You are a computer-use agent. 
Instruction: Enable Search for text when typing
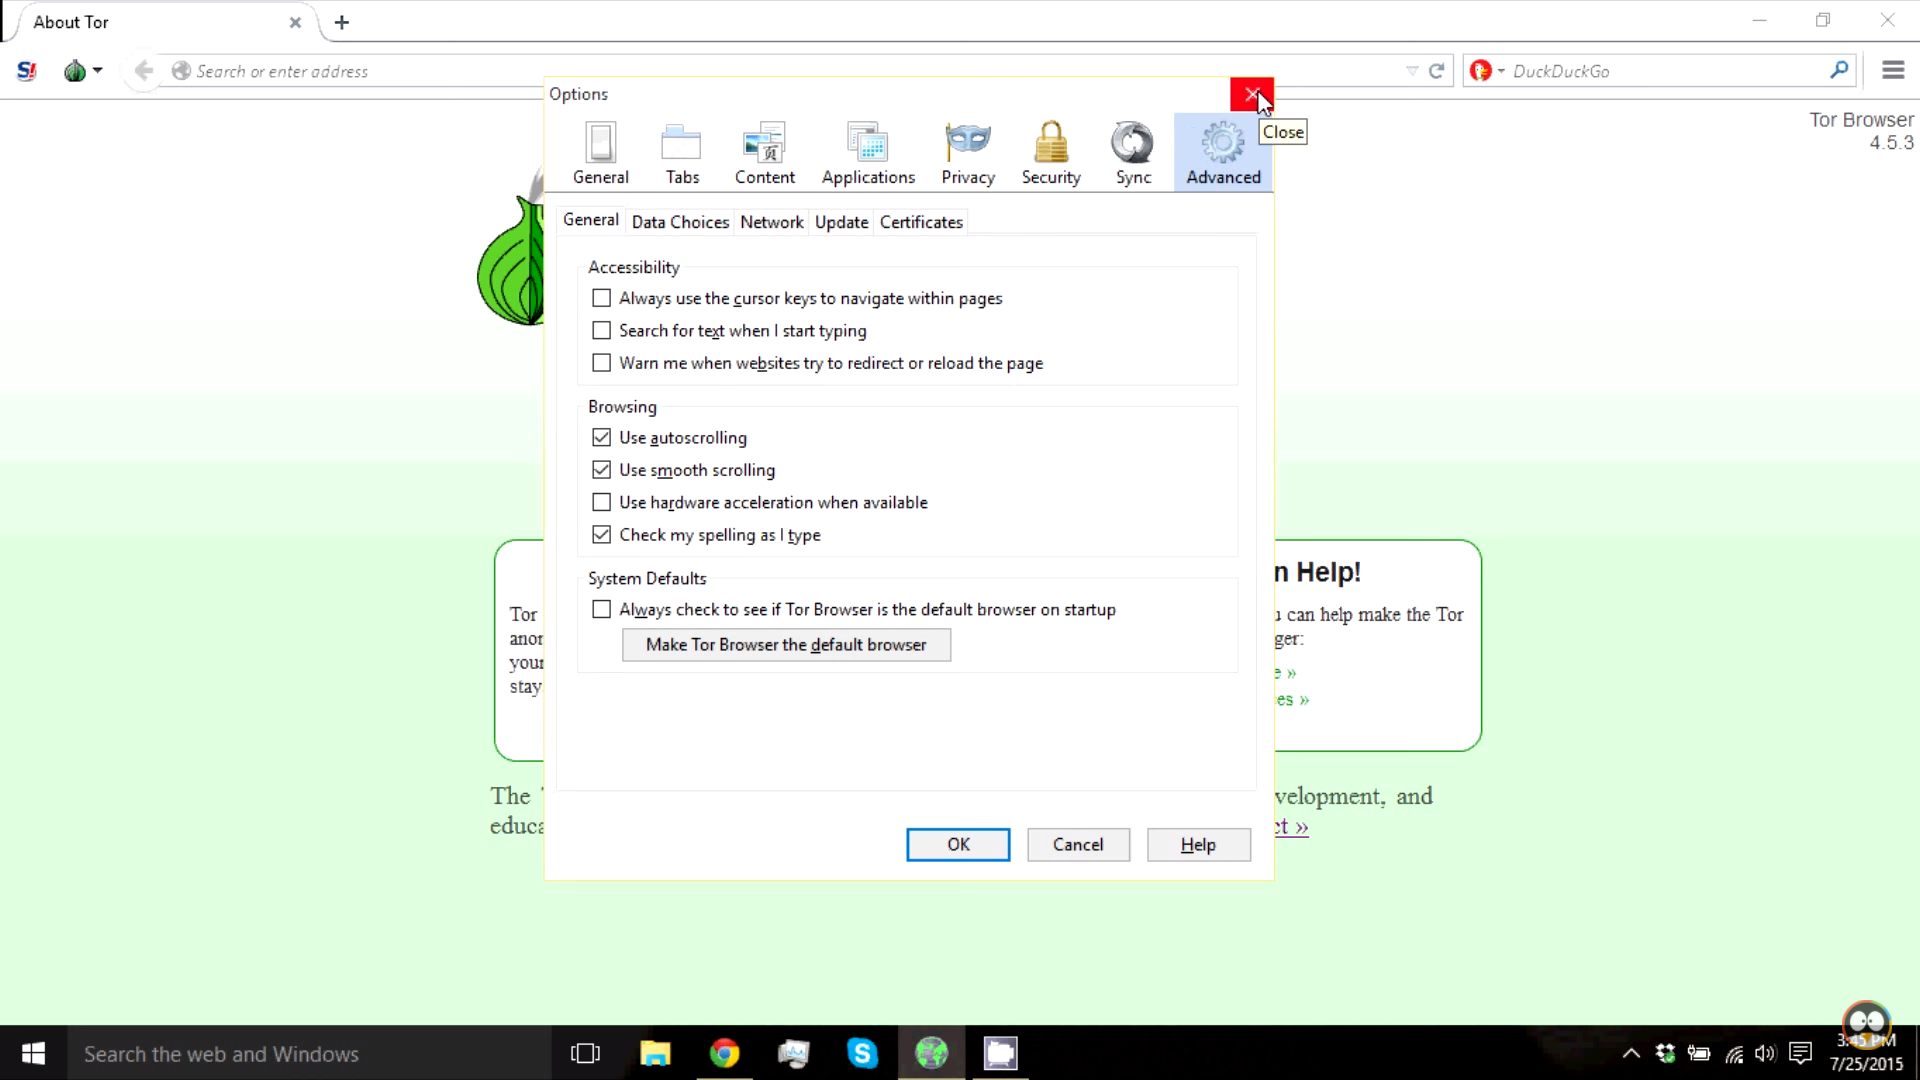(x=601, y=331)
